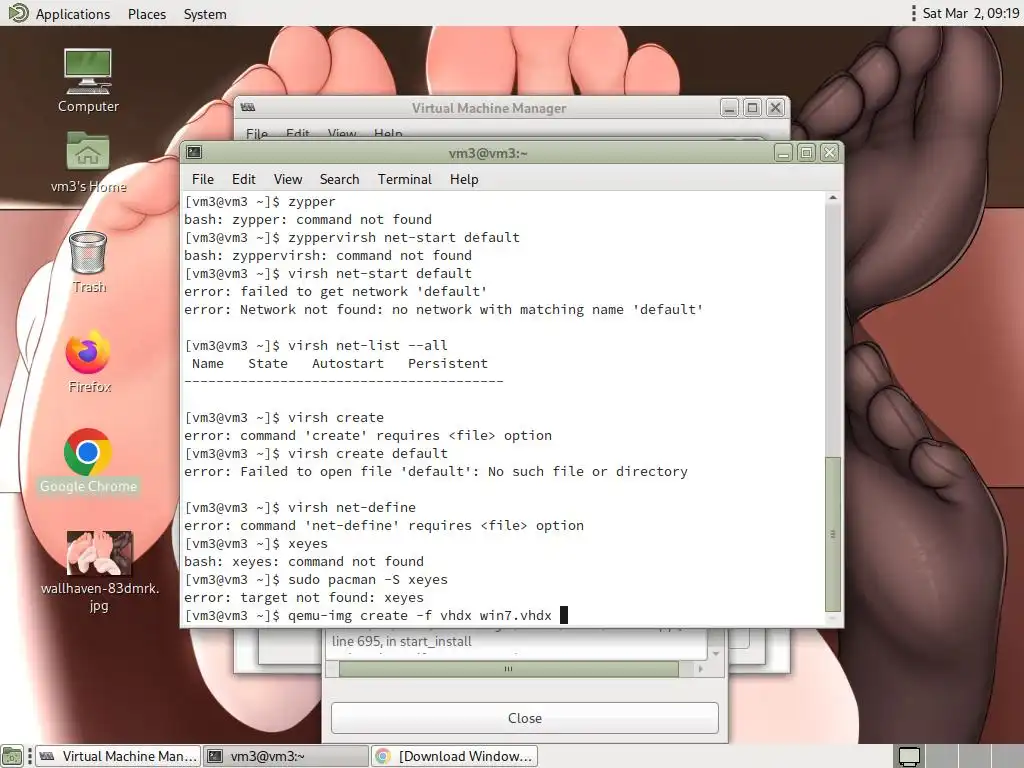The width and height of the screenshot is (1024, 768).
Task: Minimize the vm3@vm3 terminal window
Action: tap(784, 153)
